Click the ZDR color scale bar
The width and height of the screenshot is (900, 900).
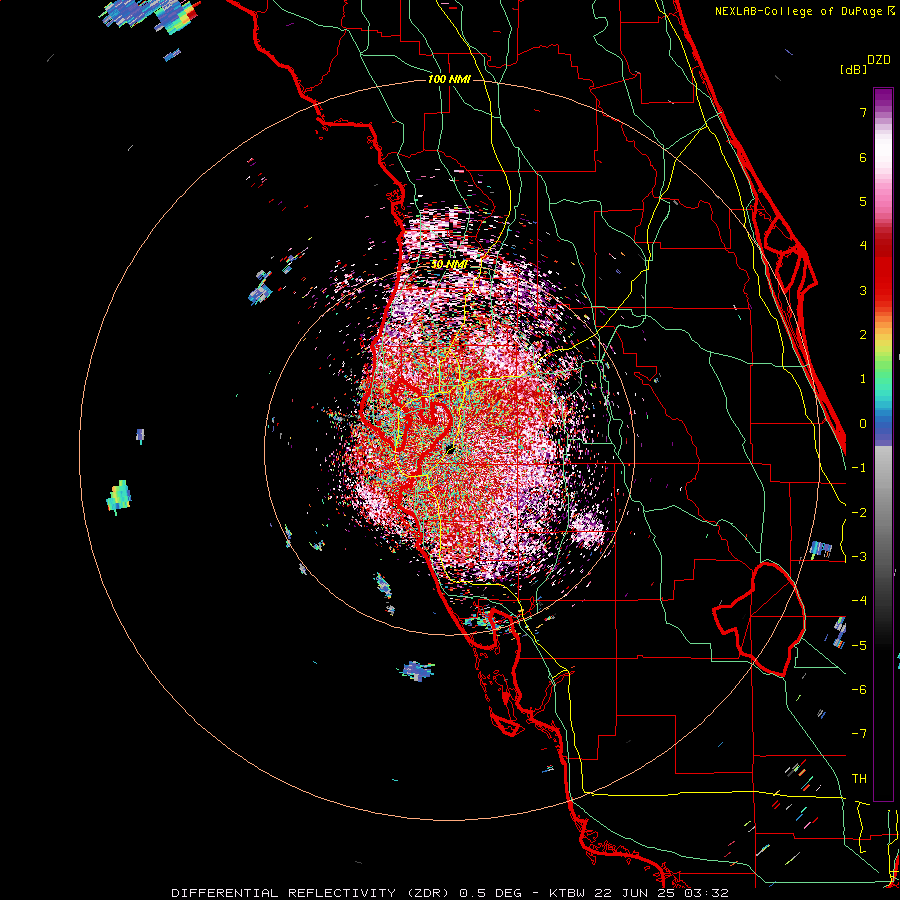(883, 444)
